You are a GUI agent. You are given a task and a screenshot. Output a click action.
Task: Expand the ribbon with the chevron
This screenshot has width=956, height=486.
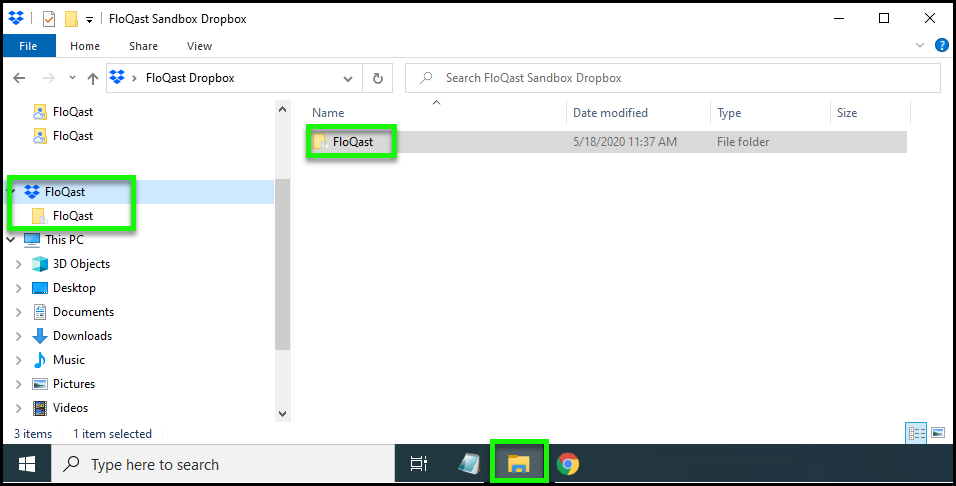pos(920,46)
